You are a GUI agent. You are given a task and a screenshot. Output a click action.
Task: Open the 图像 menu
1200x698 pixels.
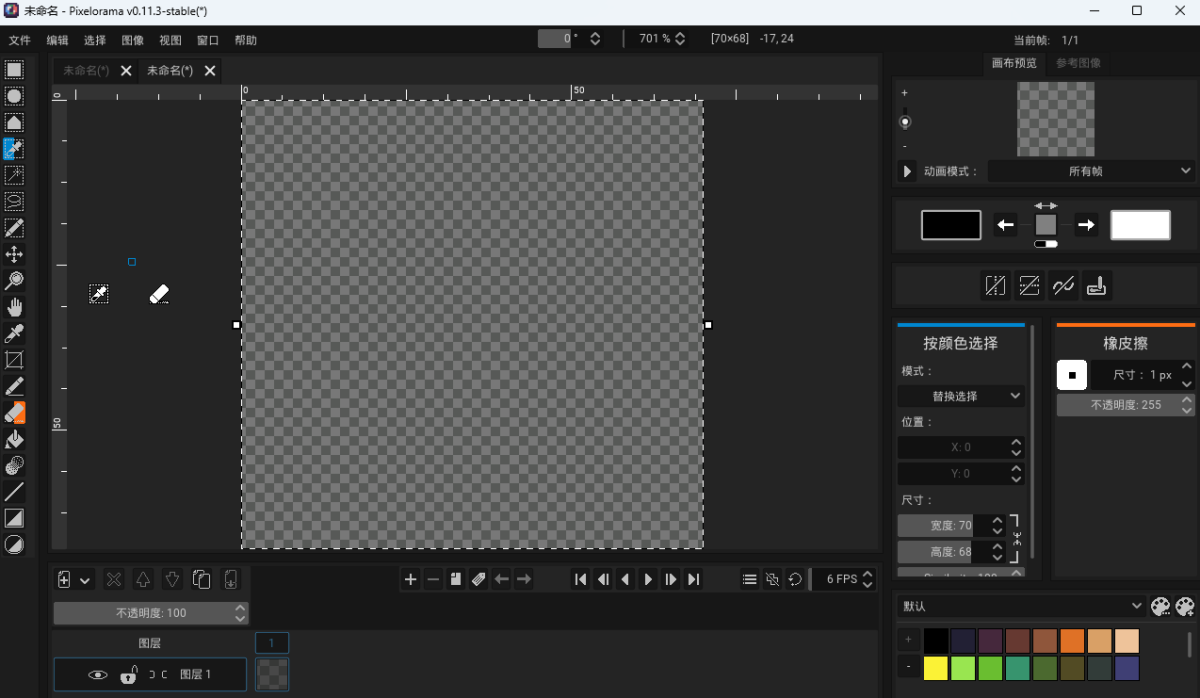pos(132,41)
